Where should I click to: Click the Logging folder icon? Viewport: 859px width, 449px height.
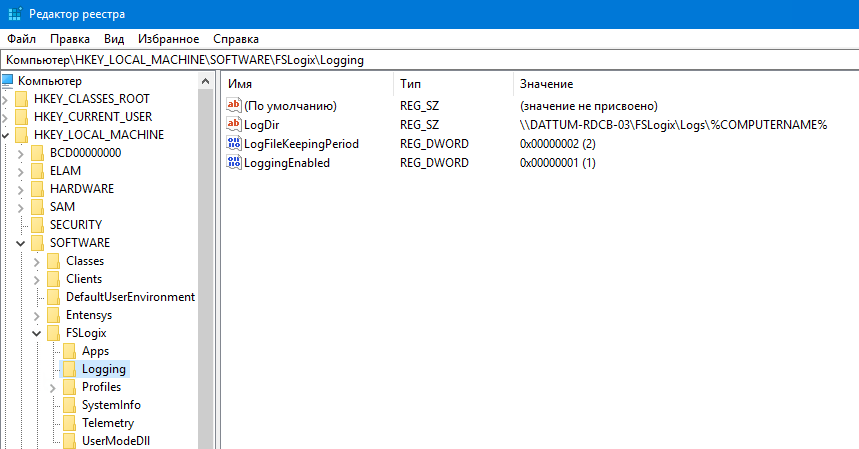(69, 370)
